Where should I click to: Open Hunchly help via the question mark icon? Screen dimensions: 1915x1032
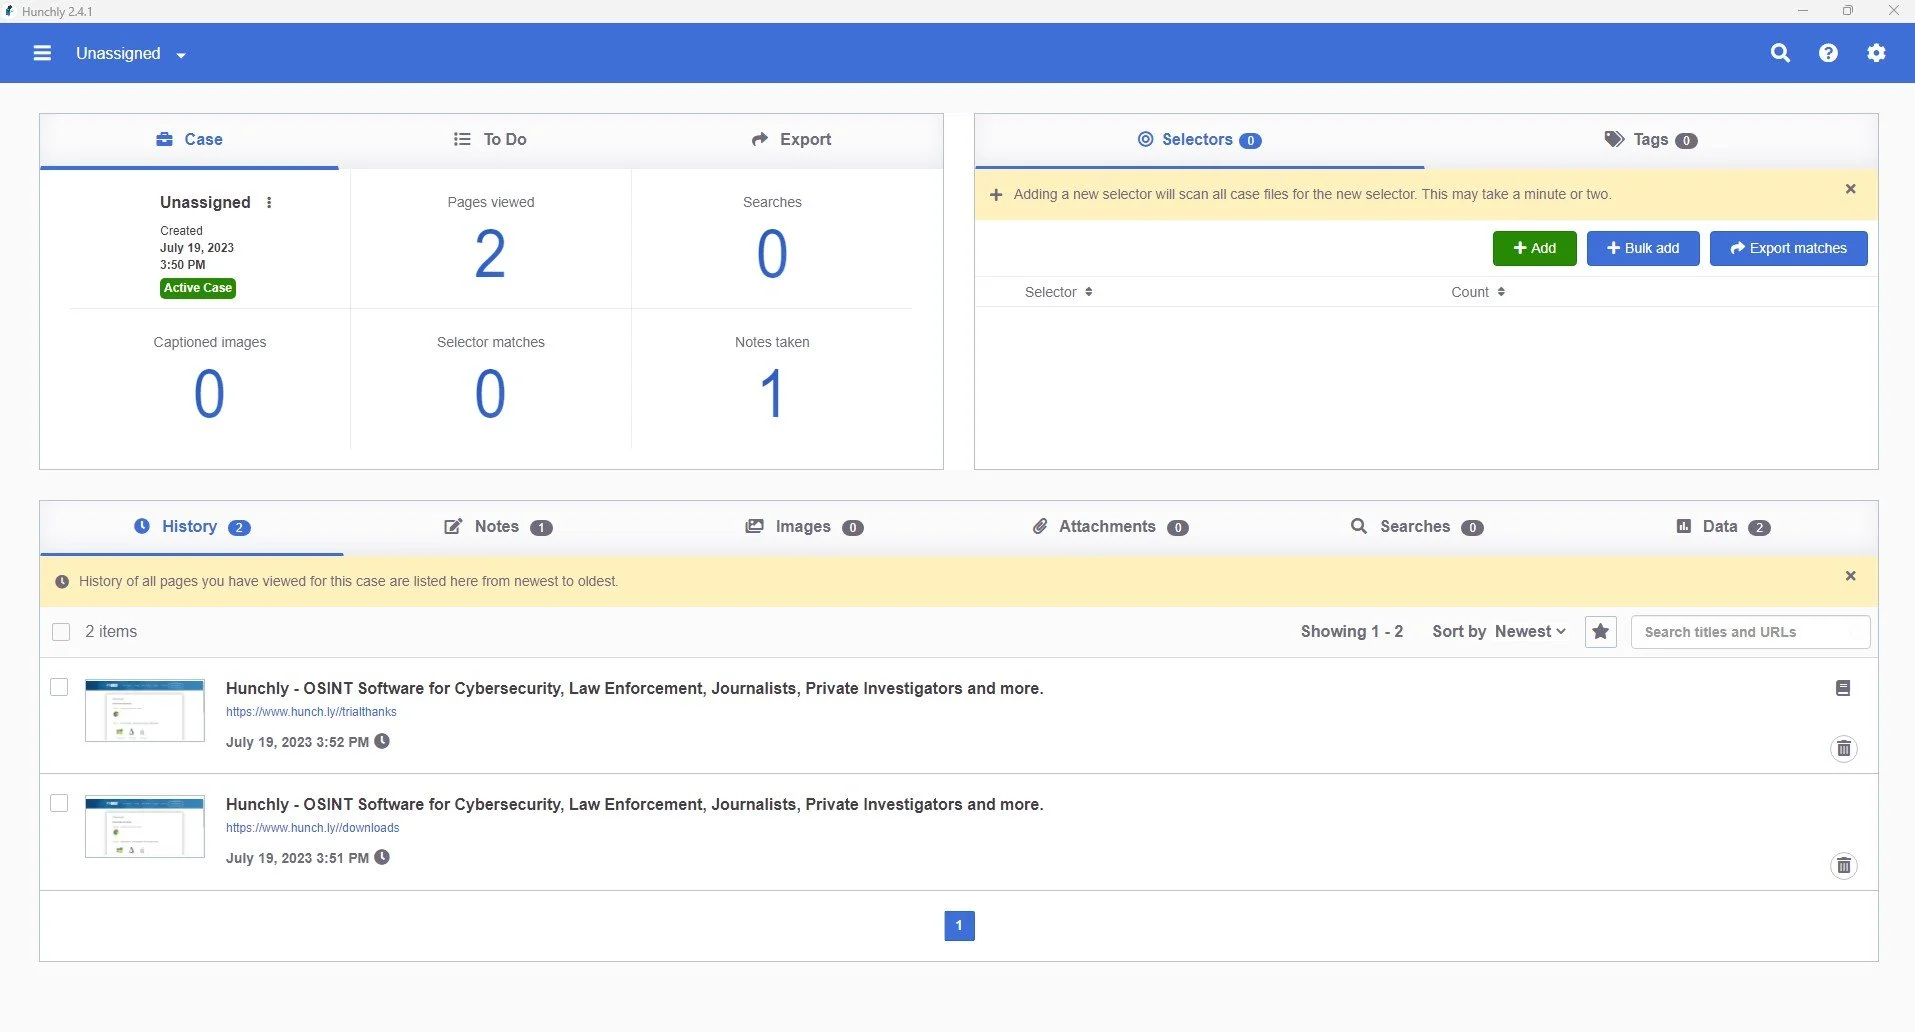pyautogui.click(x=1828, y=53)
